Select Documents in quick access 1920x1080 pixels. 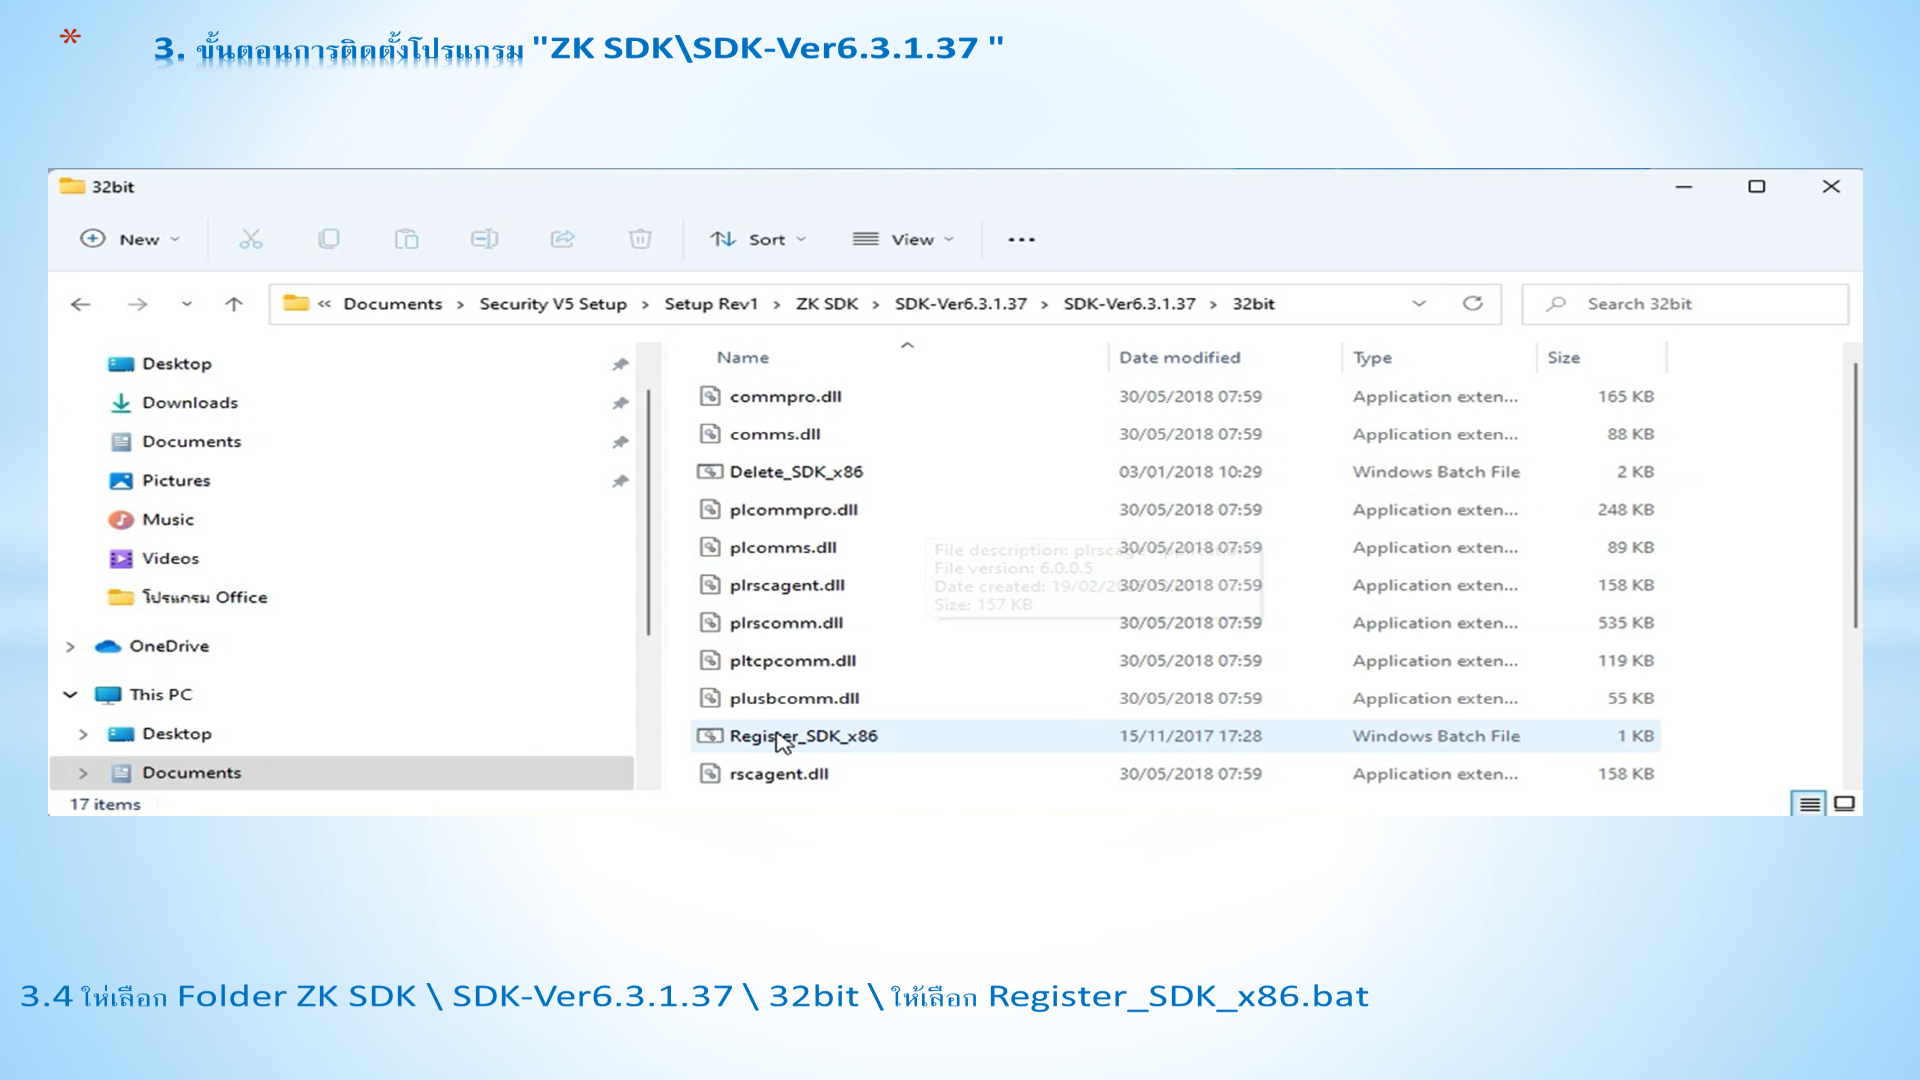coord(191,442)
